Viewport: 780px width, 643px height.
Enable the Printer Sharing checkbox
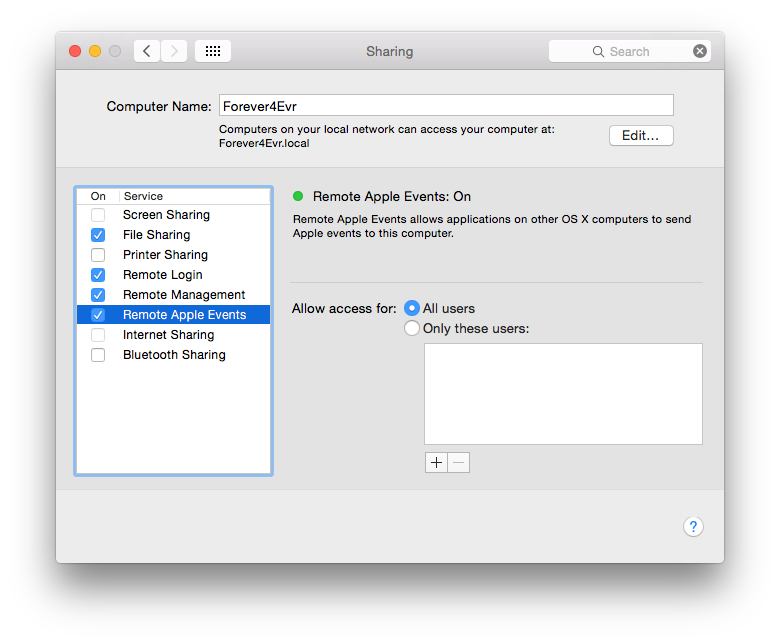[x=98, y=255]
